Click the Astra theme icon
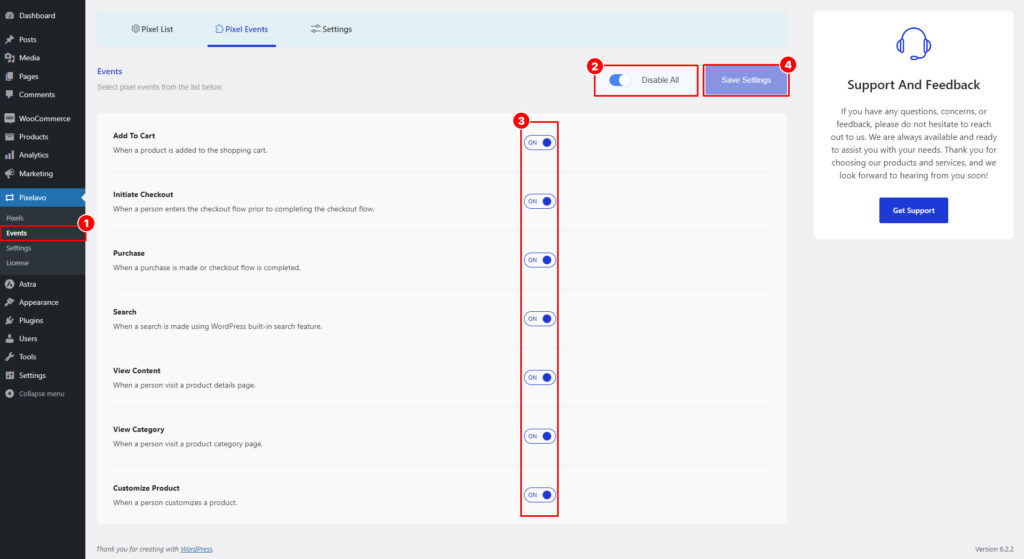The image size is (1024, 559). [x=9, y=284]
